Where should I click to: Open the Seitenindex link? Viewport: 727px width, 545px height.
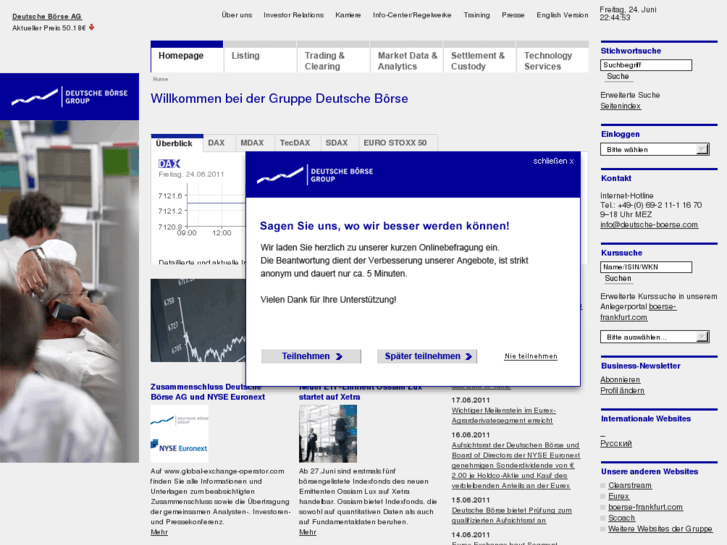pos(620,106)
